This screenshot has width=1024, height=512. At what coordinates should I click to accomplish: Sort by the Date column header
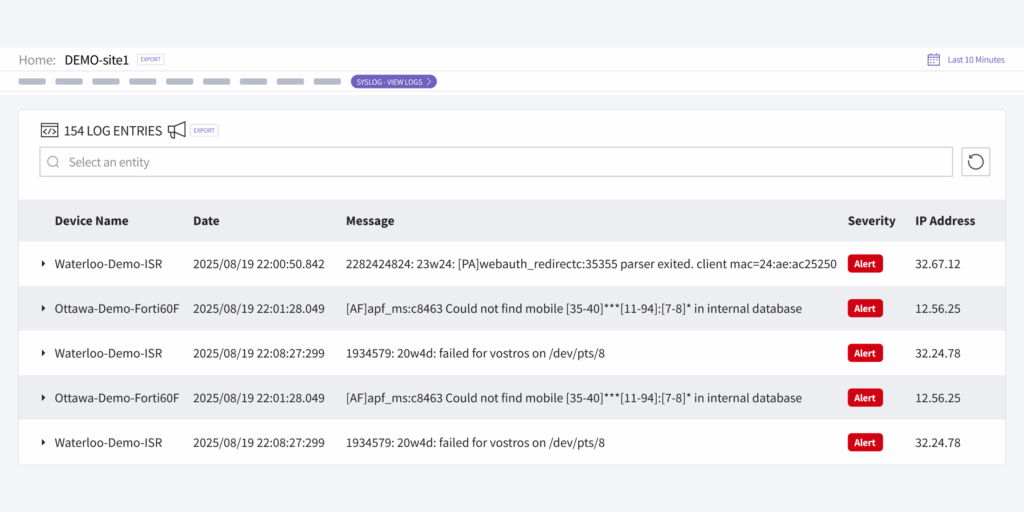[206, 221]
